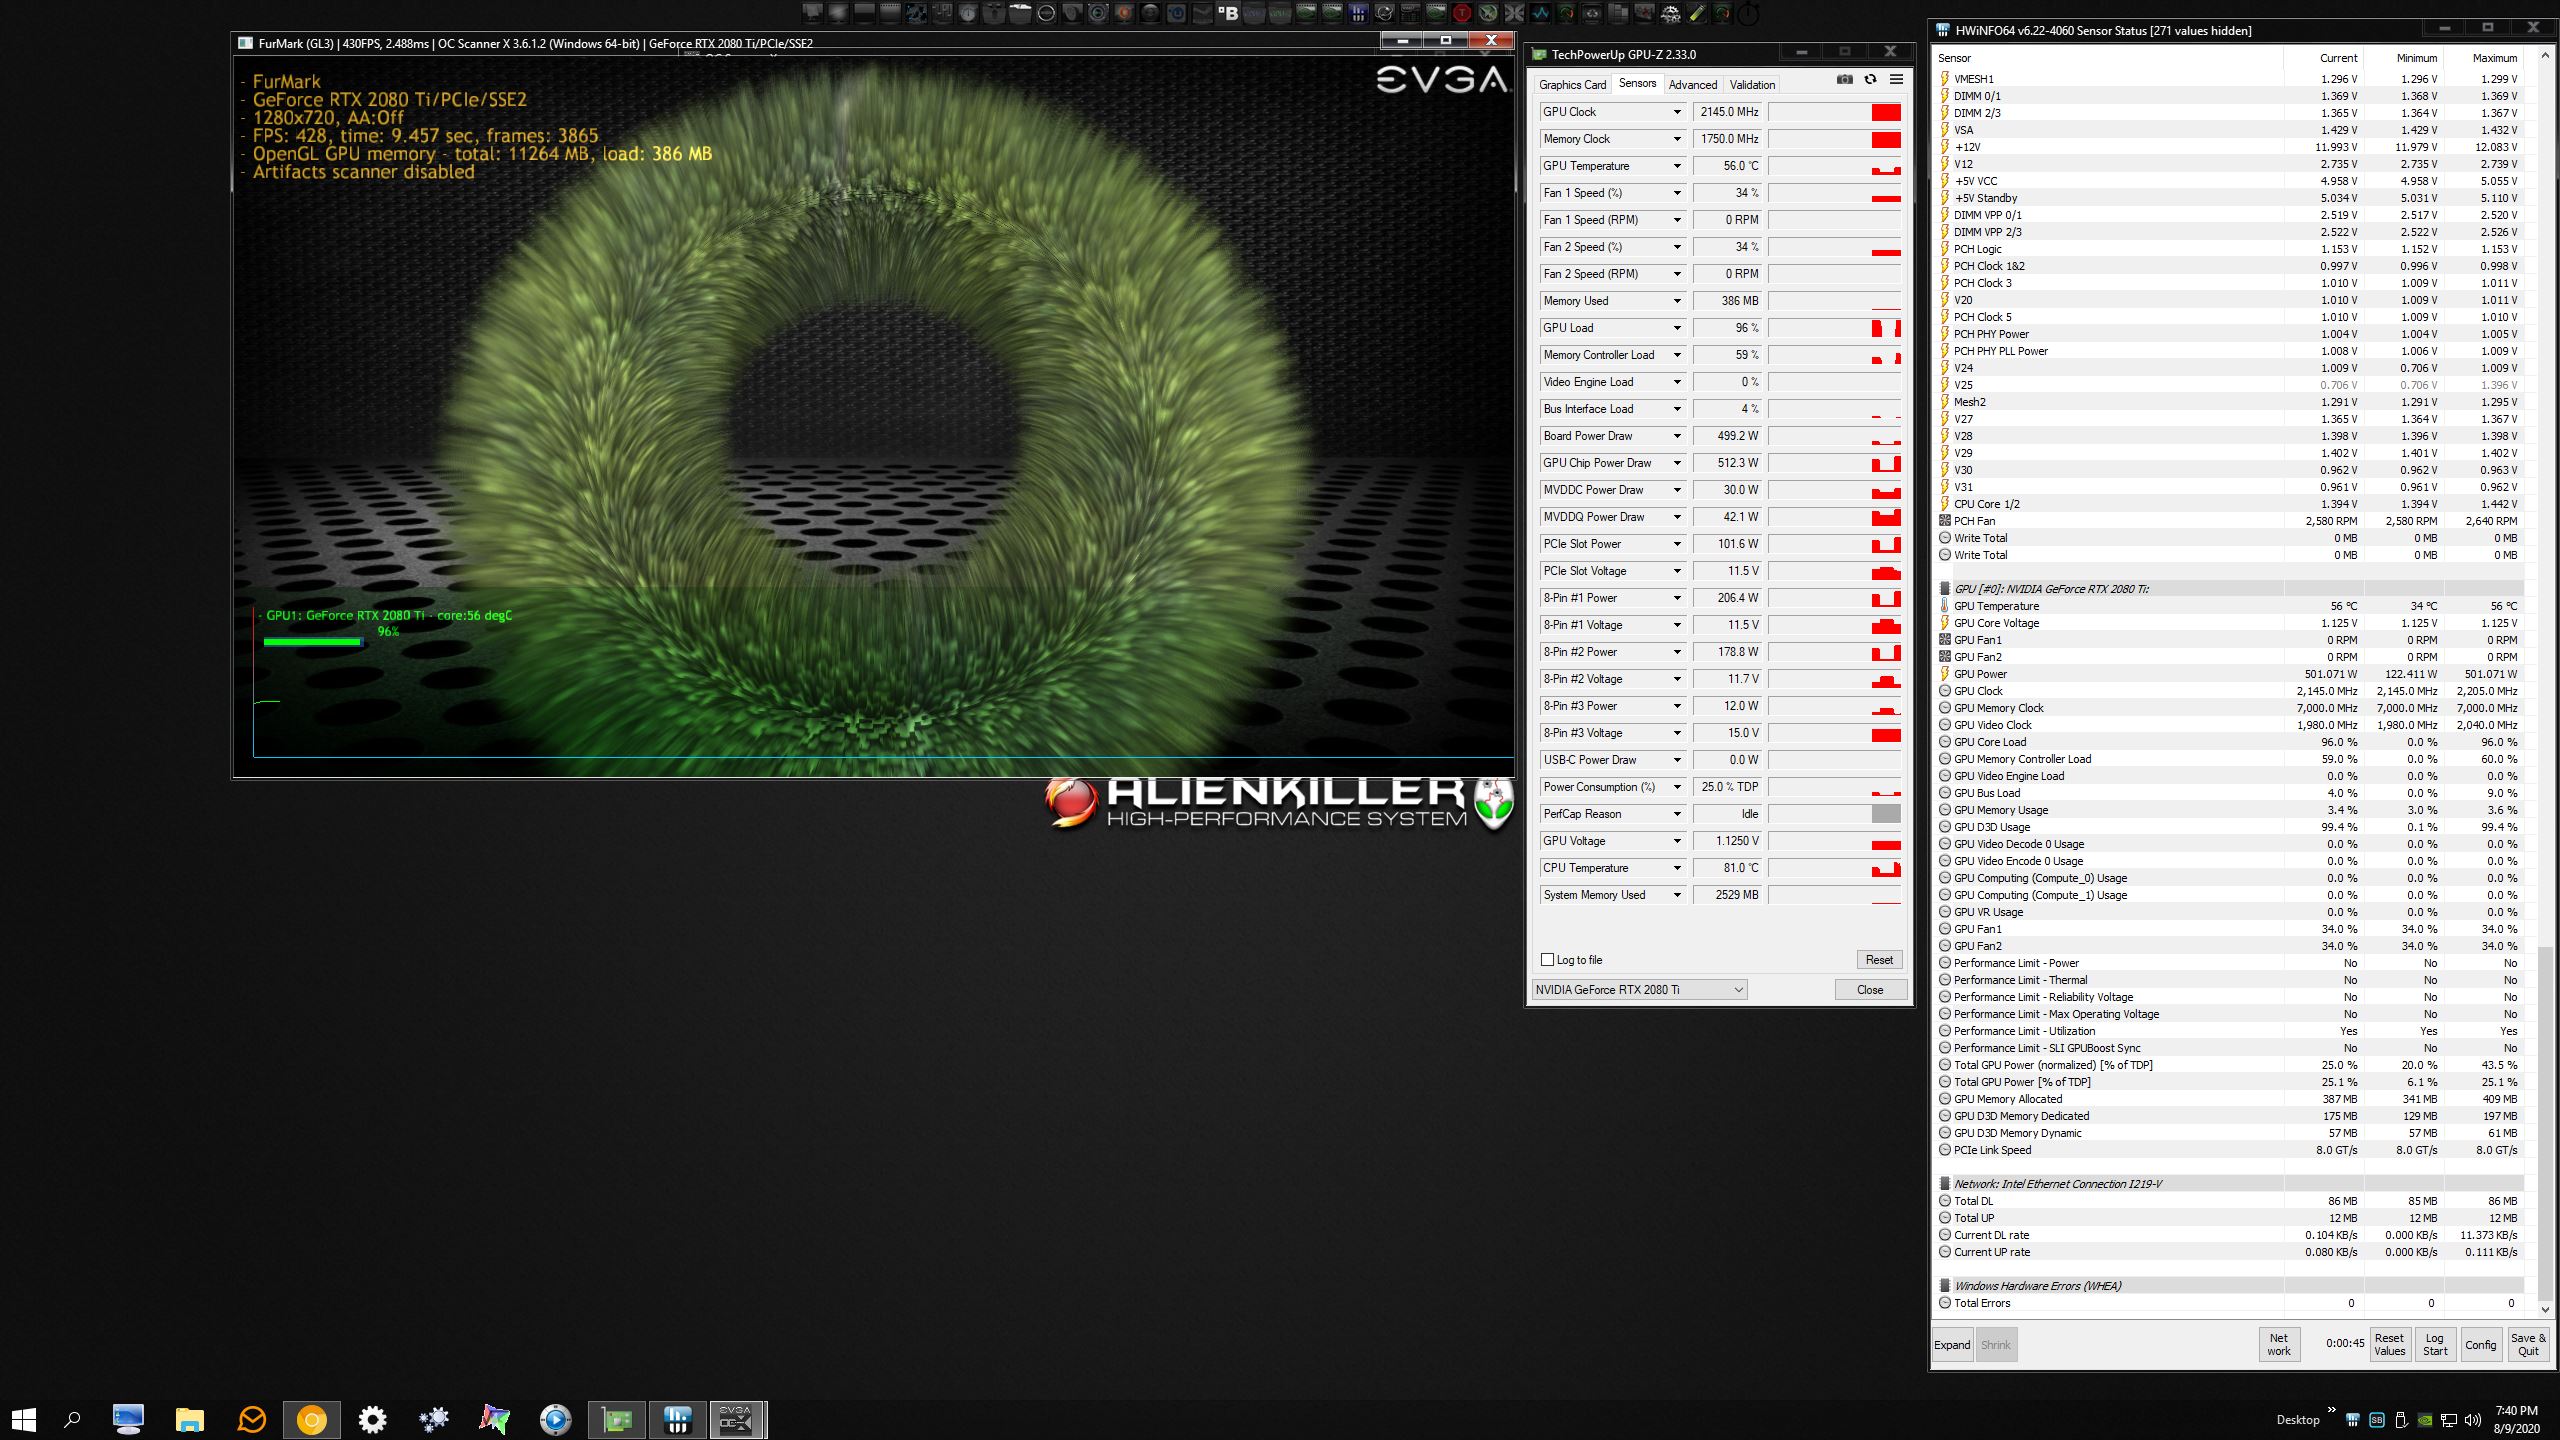2560x1440 pixels.
Task: Open the volume speaker tray icon
Action: coord(2473,1420)
